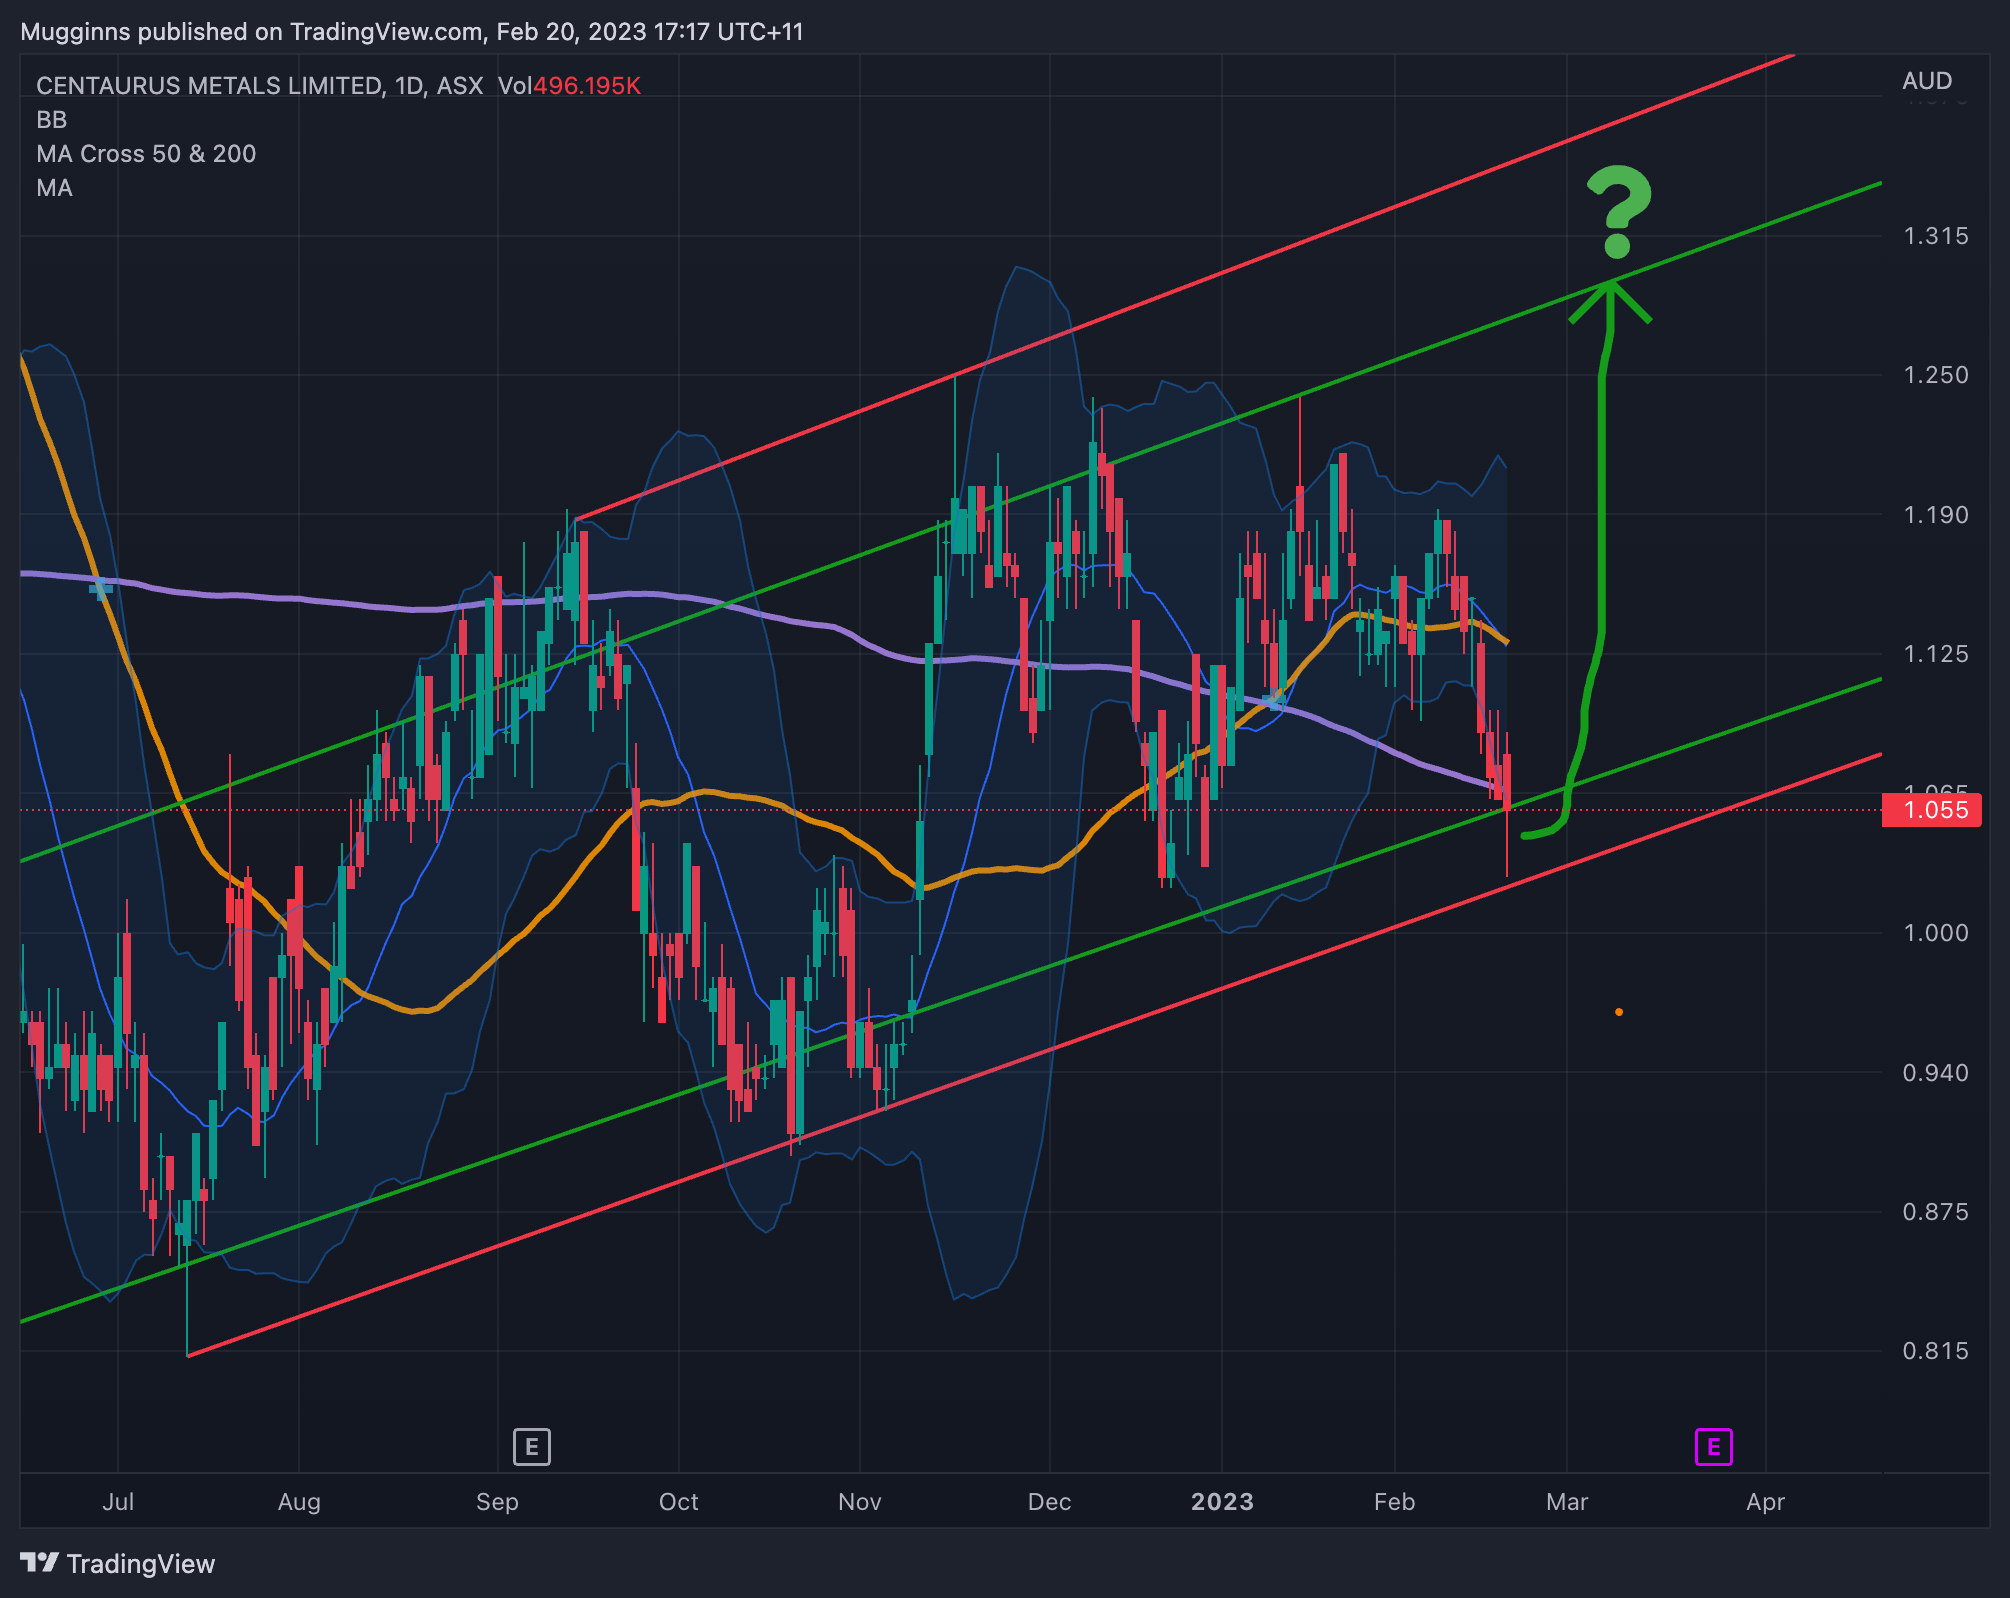Click the 1.000 price axis label

pos(1935,933)
